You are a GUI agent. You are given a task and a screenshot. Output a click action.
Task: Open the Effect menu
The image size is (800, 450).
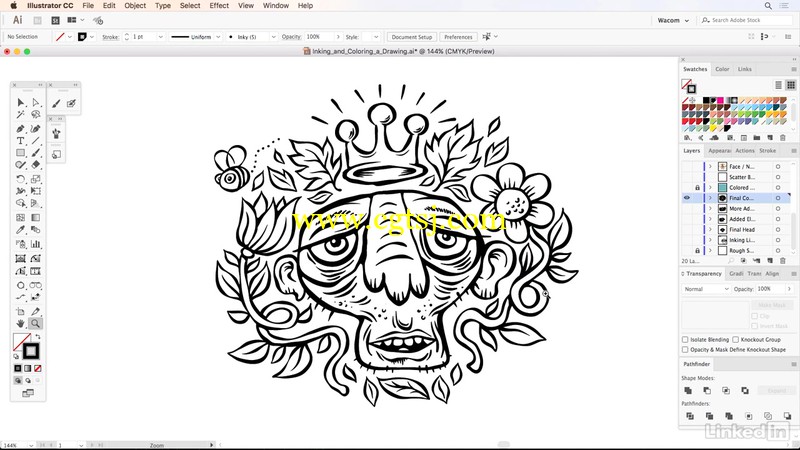219,6
